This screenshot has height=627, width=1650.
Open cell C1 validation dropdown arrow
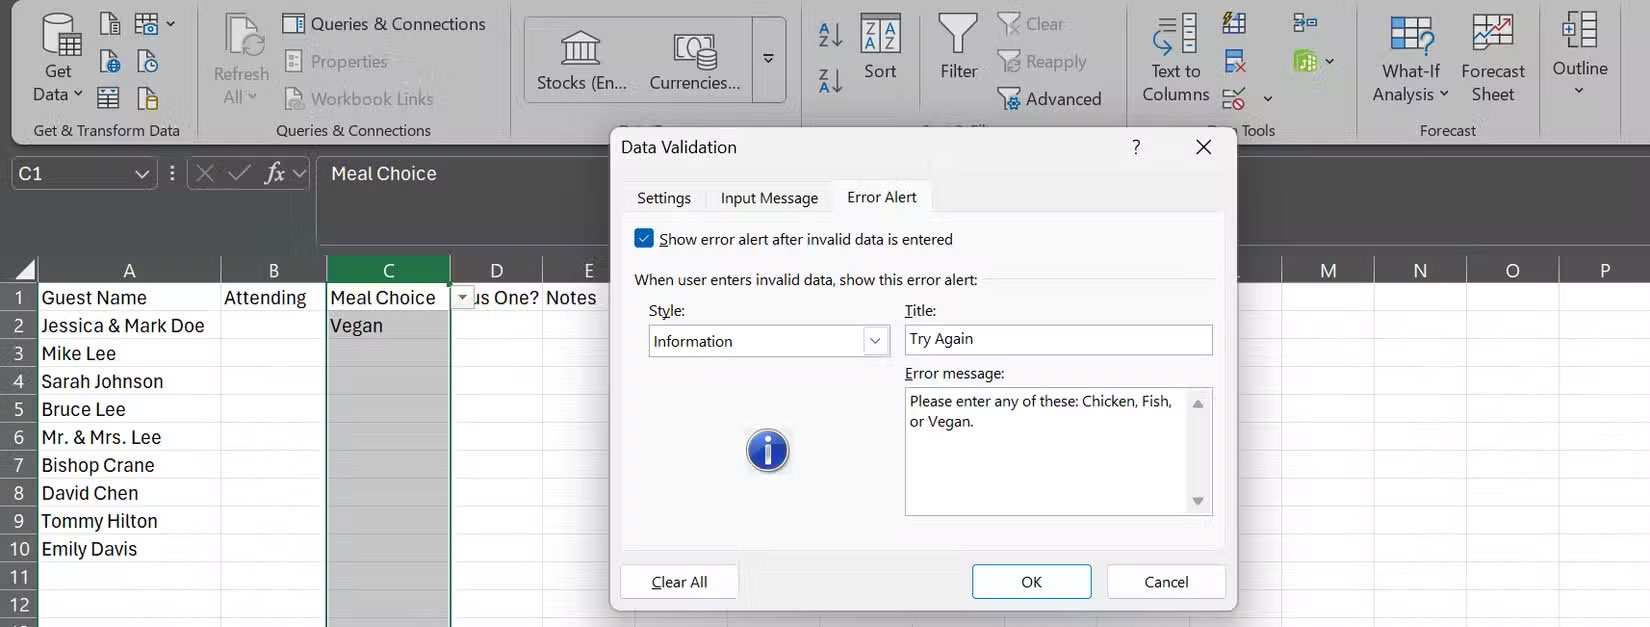pos(462,298)
